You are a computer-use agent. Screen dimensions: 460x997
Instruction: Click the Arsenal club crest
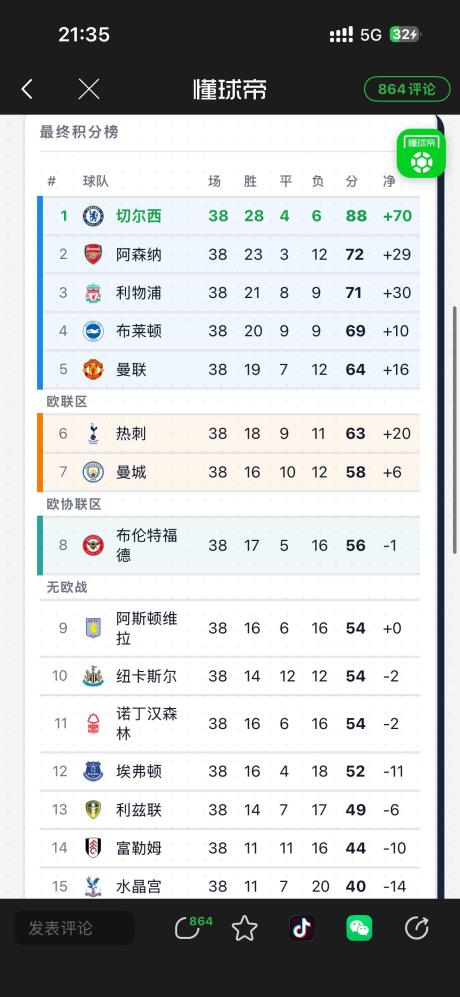click(x=94, y=254)
